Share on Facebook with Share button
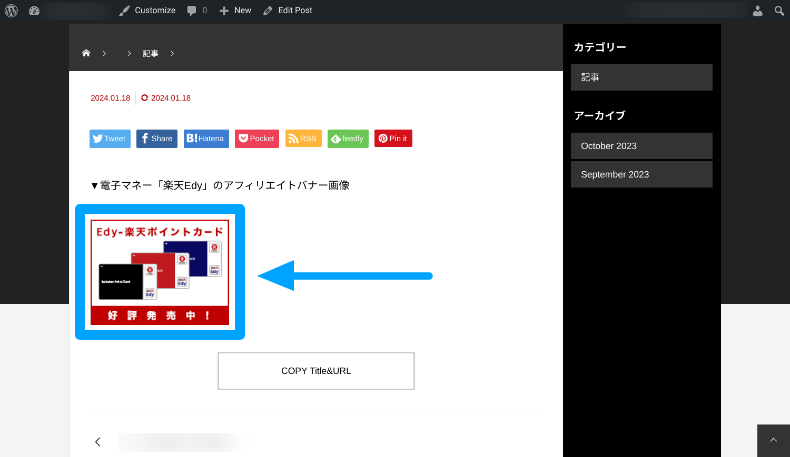 pyautogui.click(x=157, y=139)
